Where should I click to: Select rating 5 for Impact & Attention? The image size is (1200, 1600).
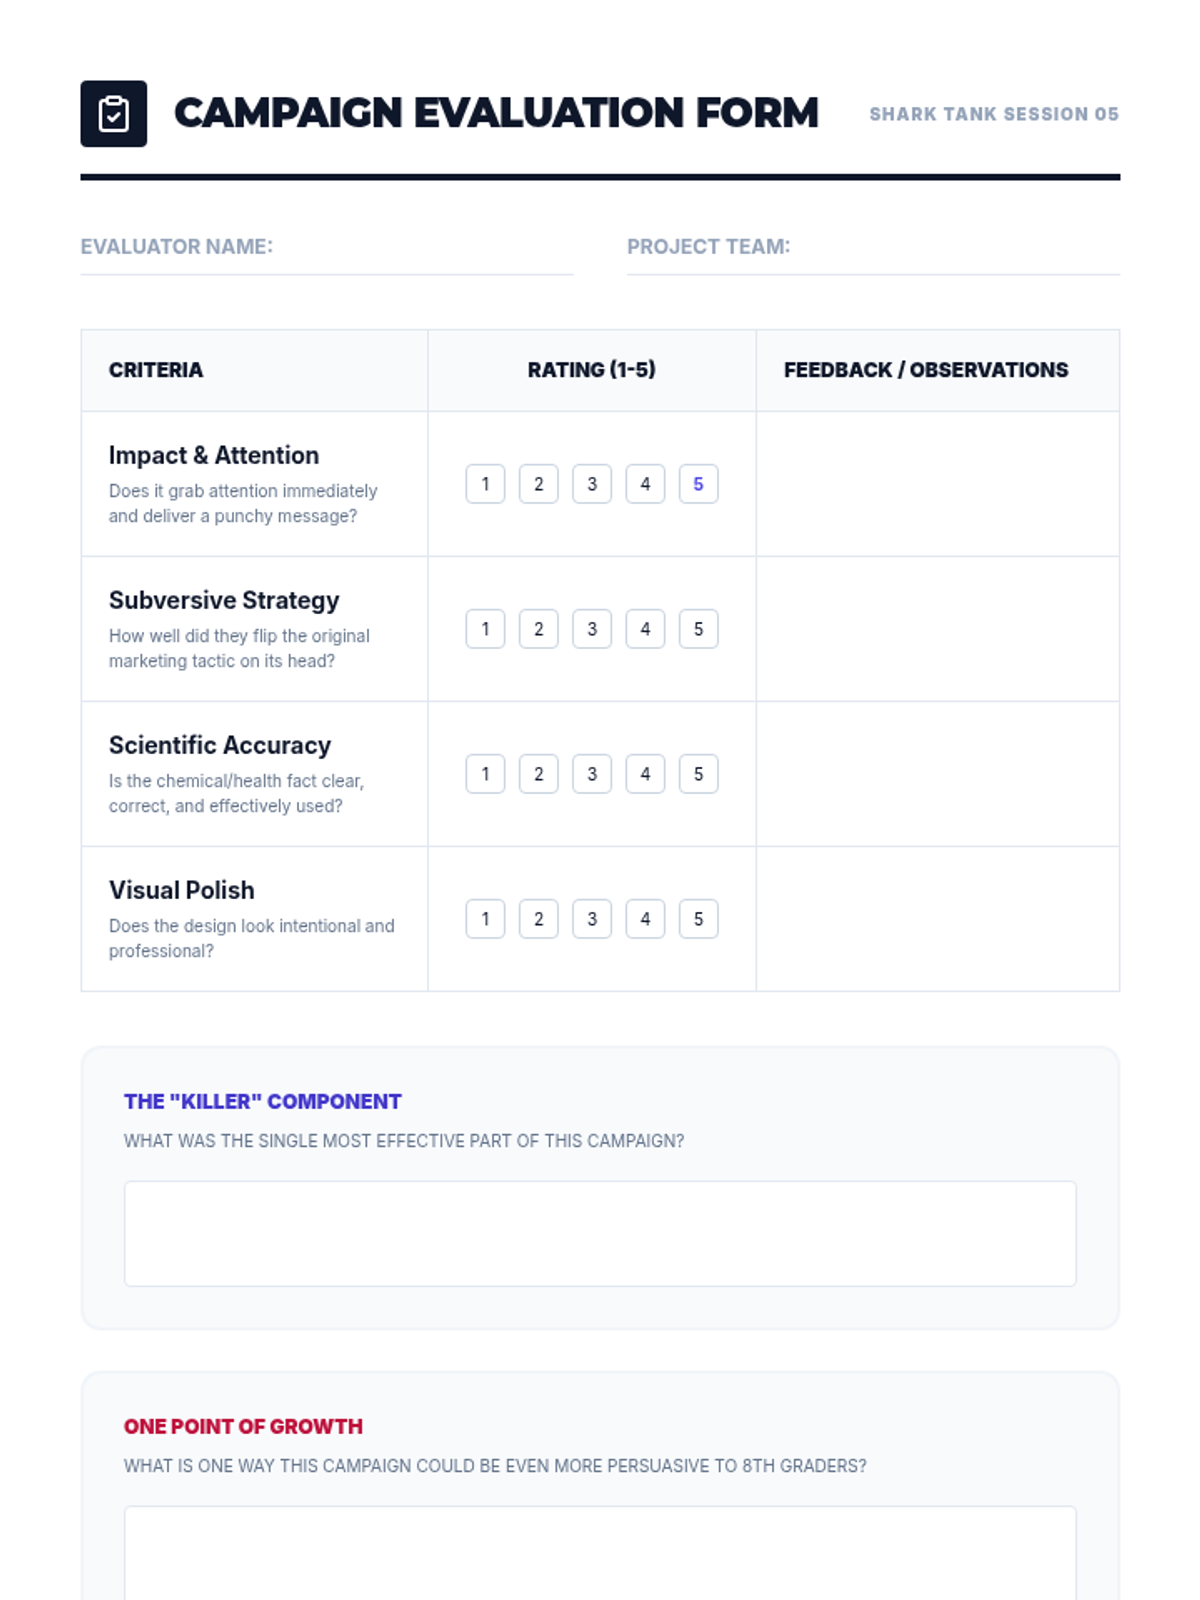tap(698, 484)
